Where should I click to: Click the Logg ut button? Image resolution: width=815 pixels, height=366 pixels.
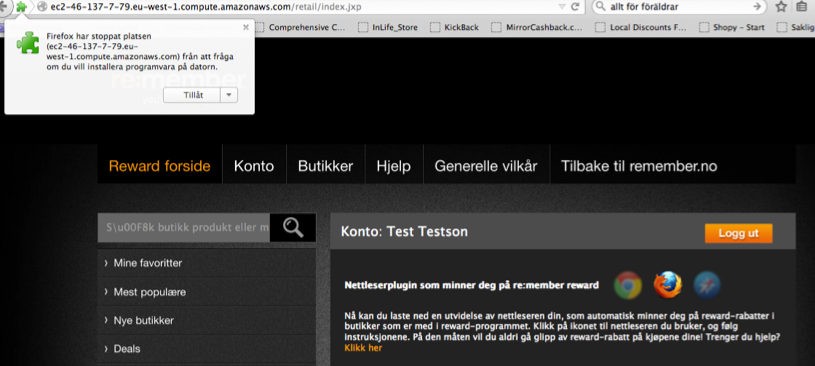tap(739, 233)
